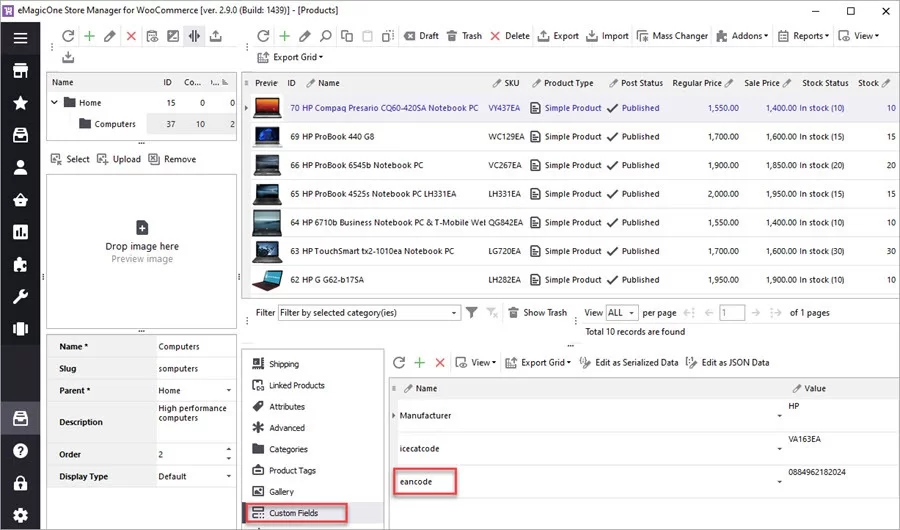The width and height of the screenshot is (900, 530).
Task: Click the filter funnel icon
Action: click(472, 313)
